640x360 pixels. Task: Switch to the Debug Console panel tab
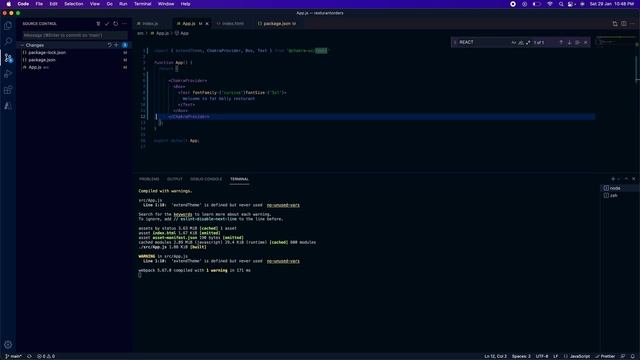point(206,179)
